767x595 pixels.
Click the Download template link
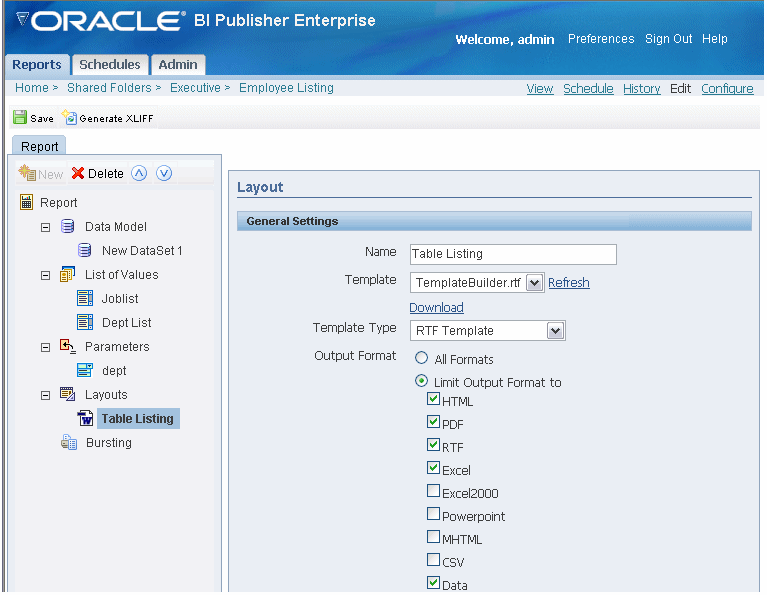(x=436, y=307)
